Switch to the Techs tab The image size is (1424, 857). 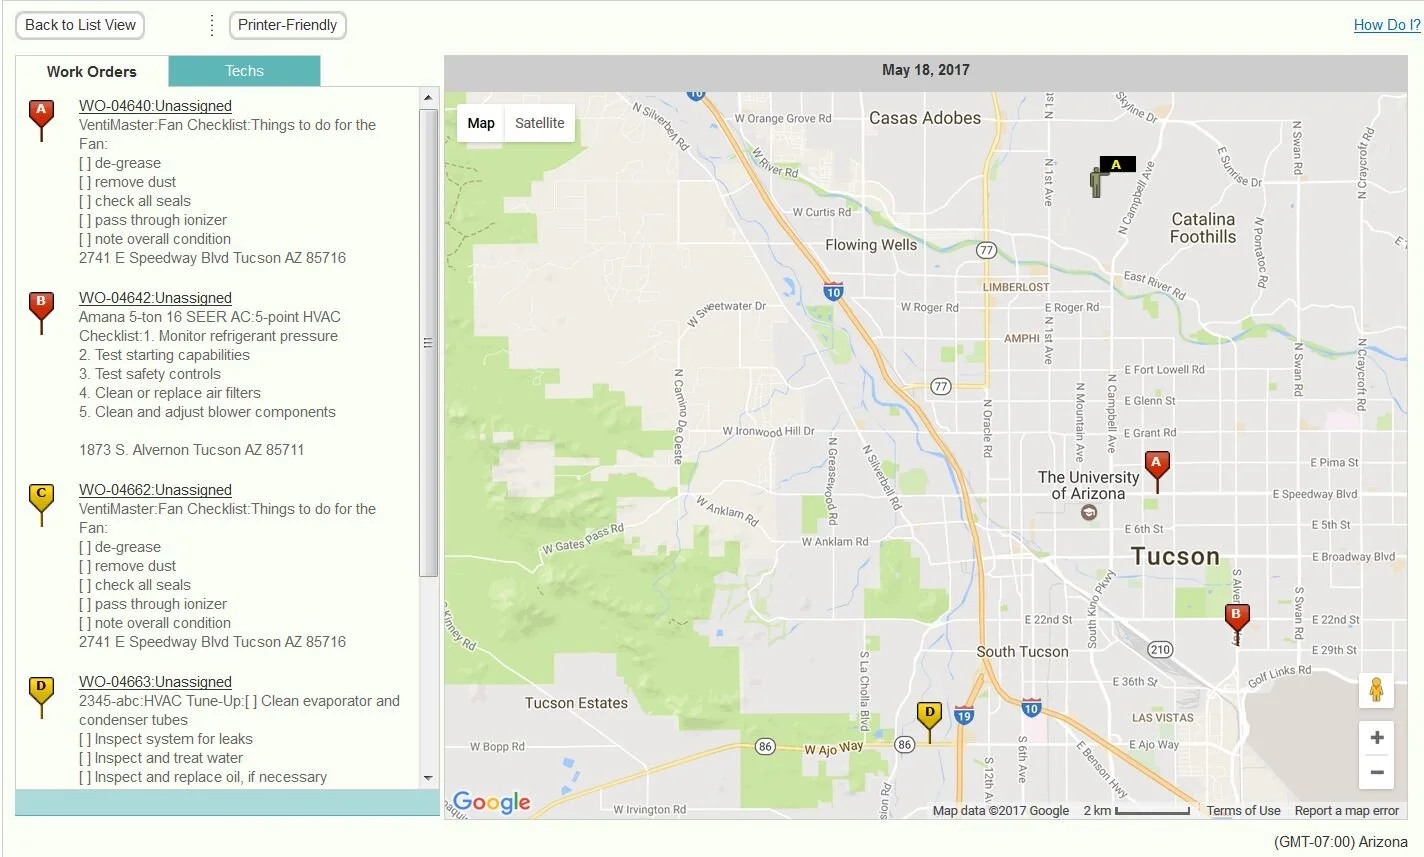244,71
